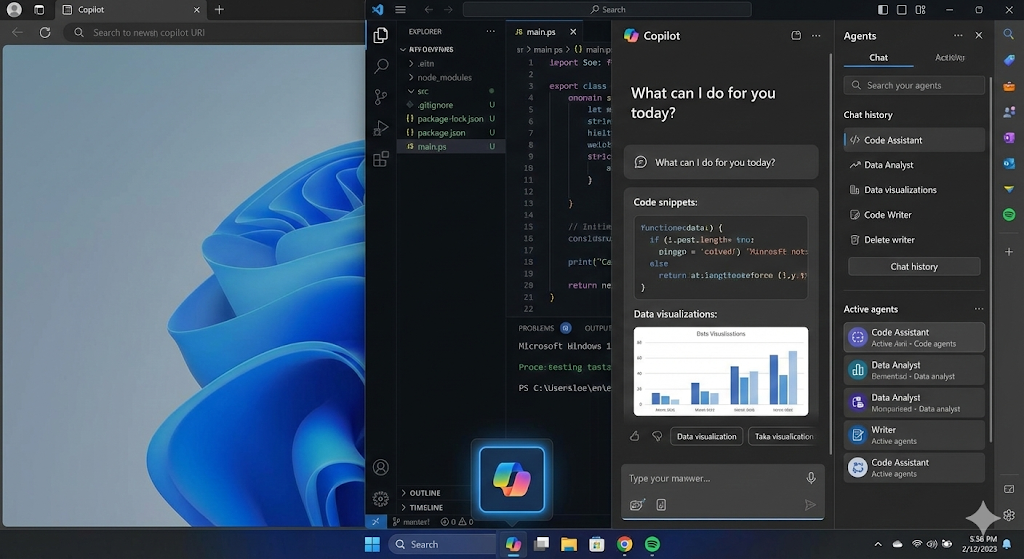The height and width of the screenshot is (559, 1024).
Task: Select Writer in active agents
Action: [914, 435]
